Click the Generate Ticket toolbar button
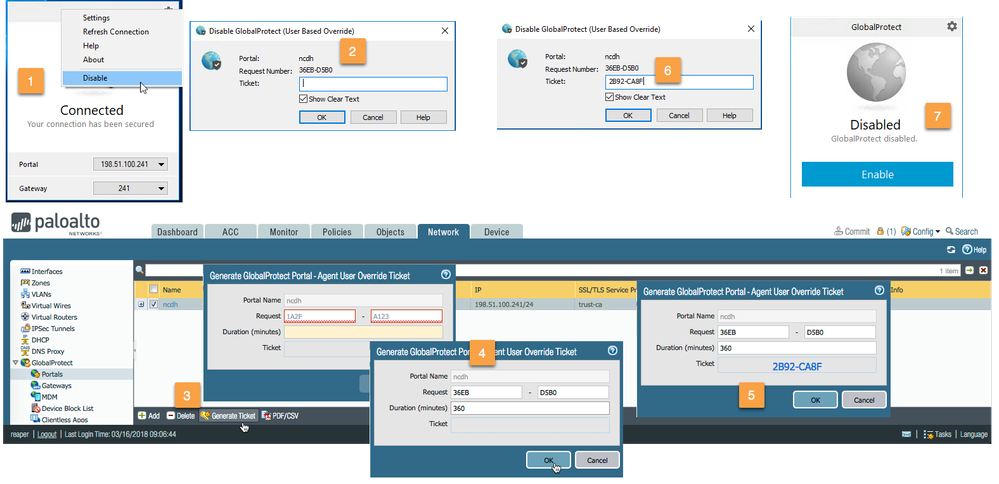The height and width of the screenshot is (484, 999). (x=227, y=416)
